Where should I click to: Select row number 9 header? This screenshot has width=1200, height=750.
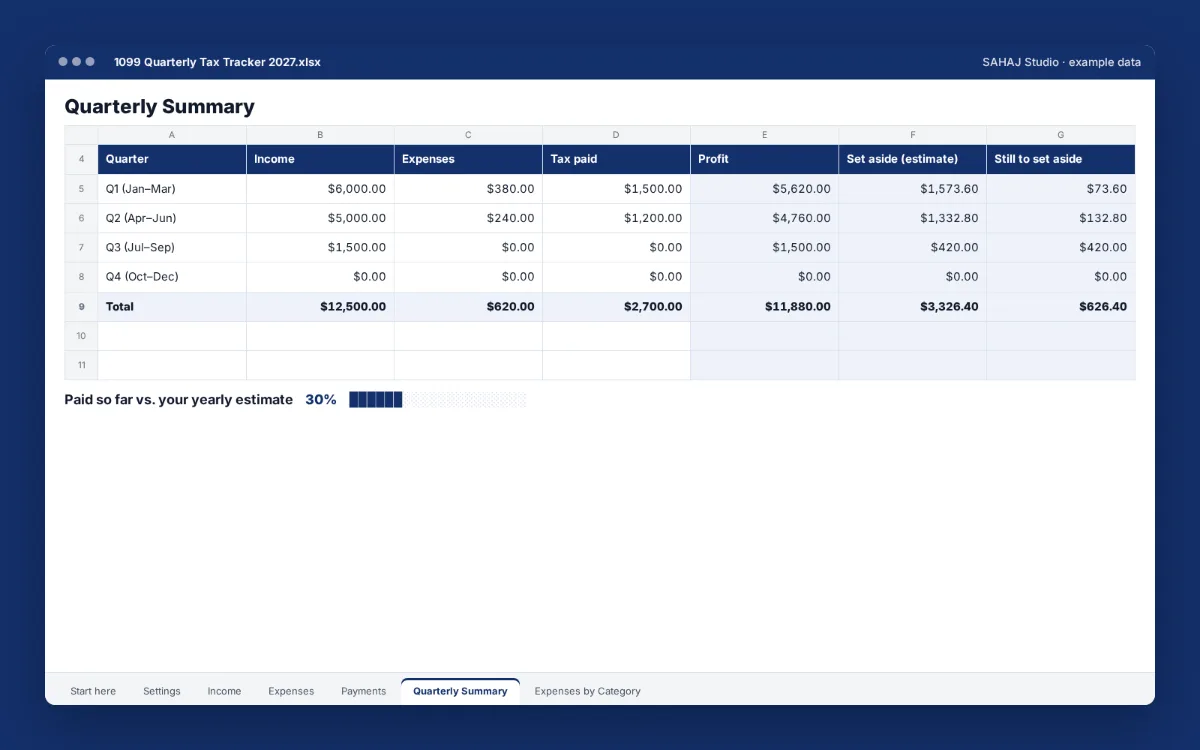[81, 307]
